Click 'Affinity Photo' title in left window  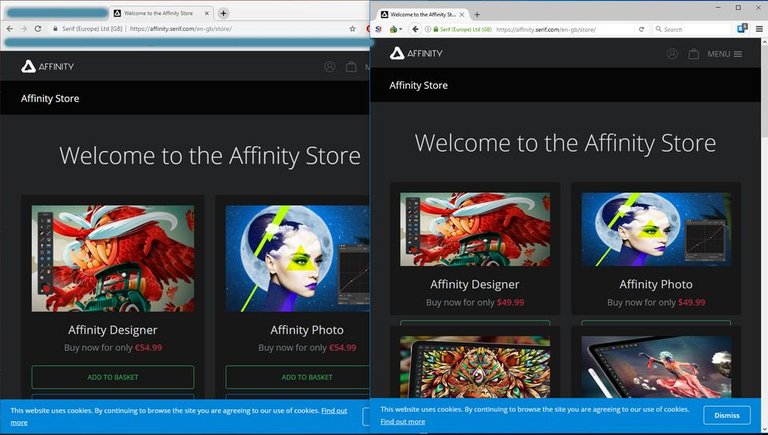(x=307, y=330)
